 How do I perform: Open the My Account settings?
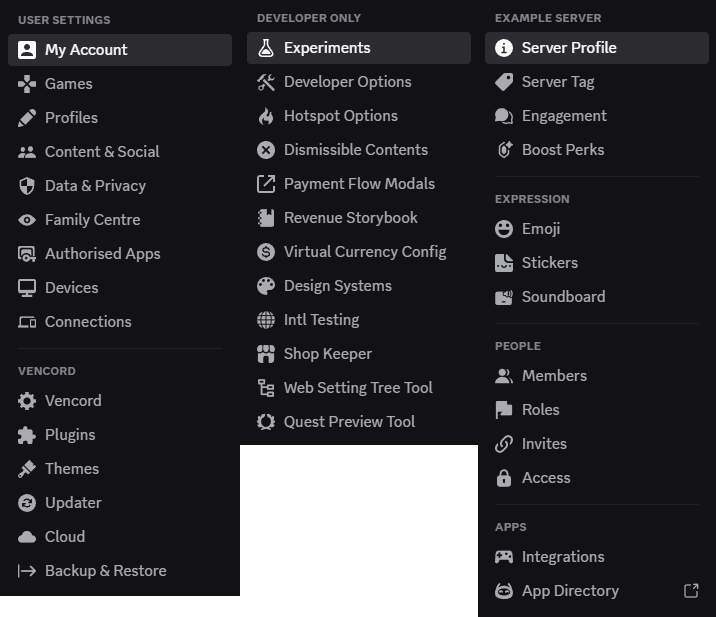[x=120, y=50]
